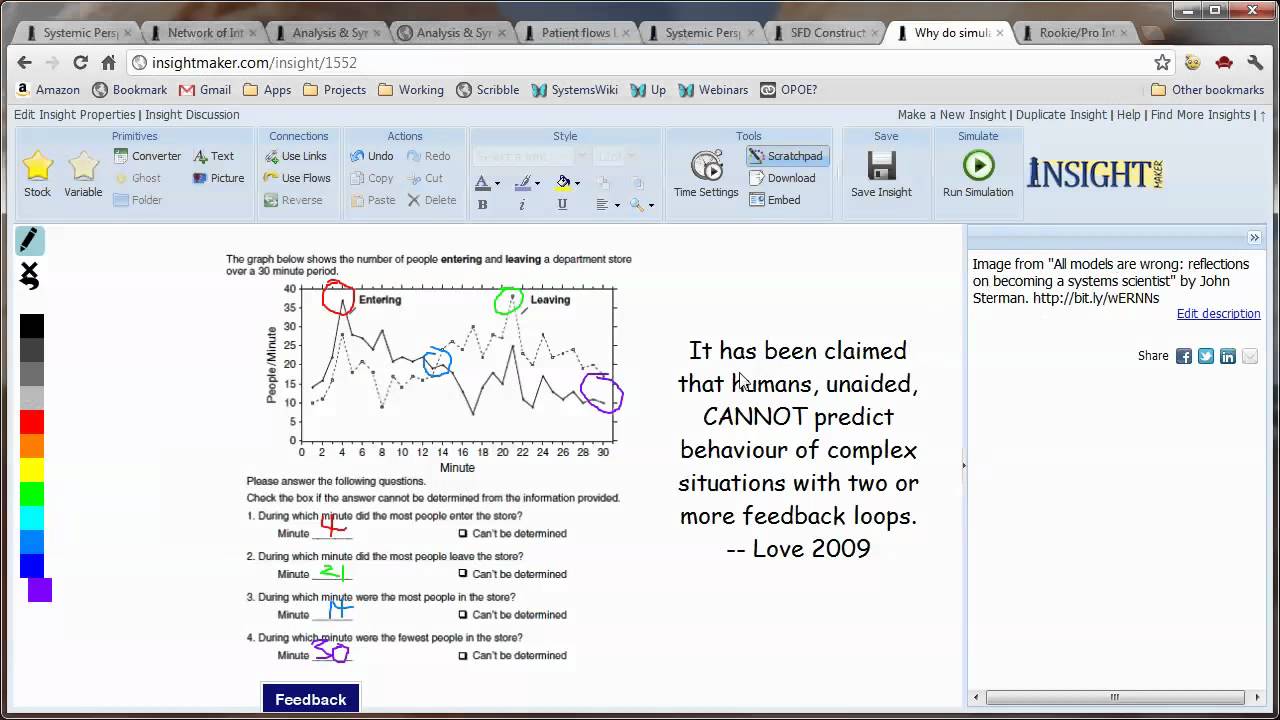The width and height of the screenshot is (1280, 720).
Task: Open Insight Discussion
Action: pos(192,114)
